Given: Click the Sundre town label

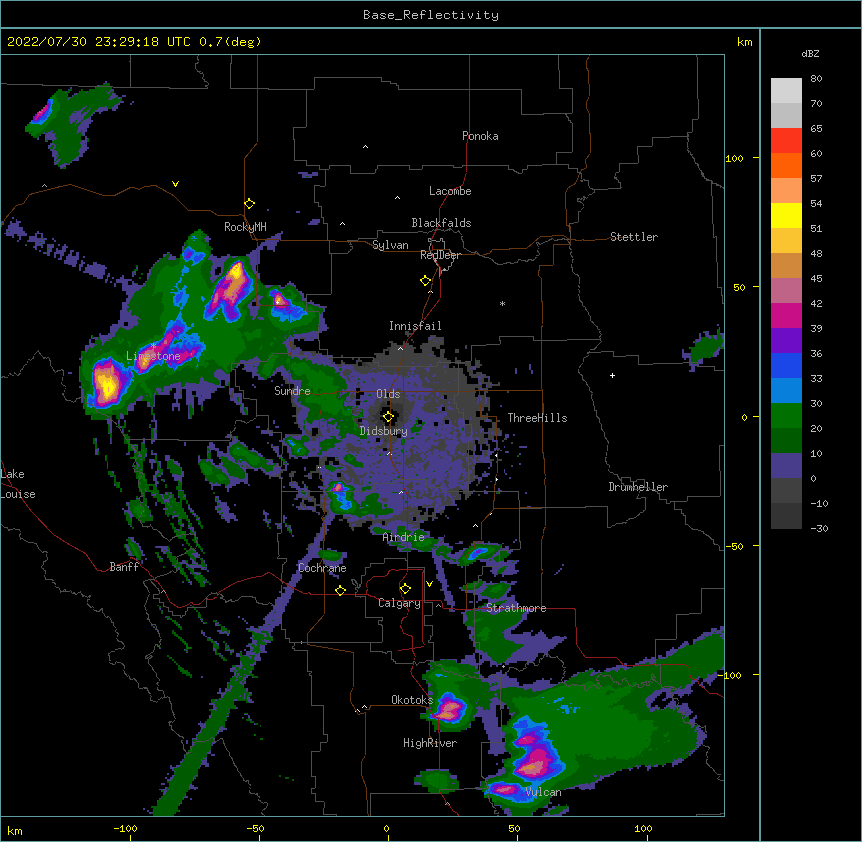Looking at the screenshot, I should (292, 391).
